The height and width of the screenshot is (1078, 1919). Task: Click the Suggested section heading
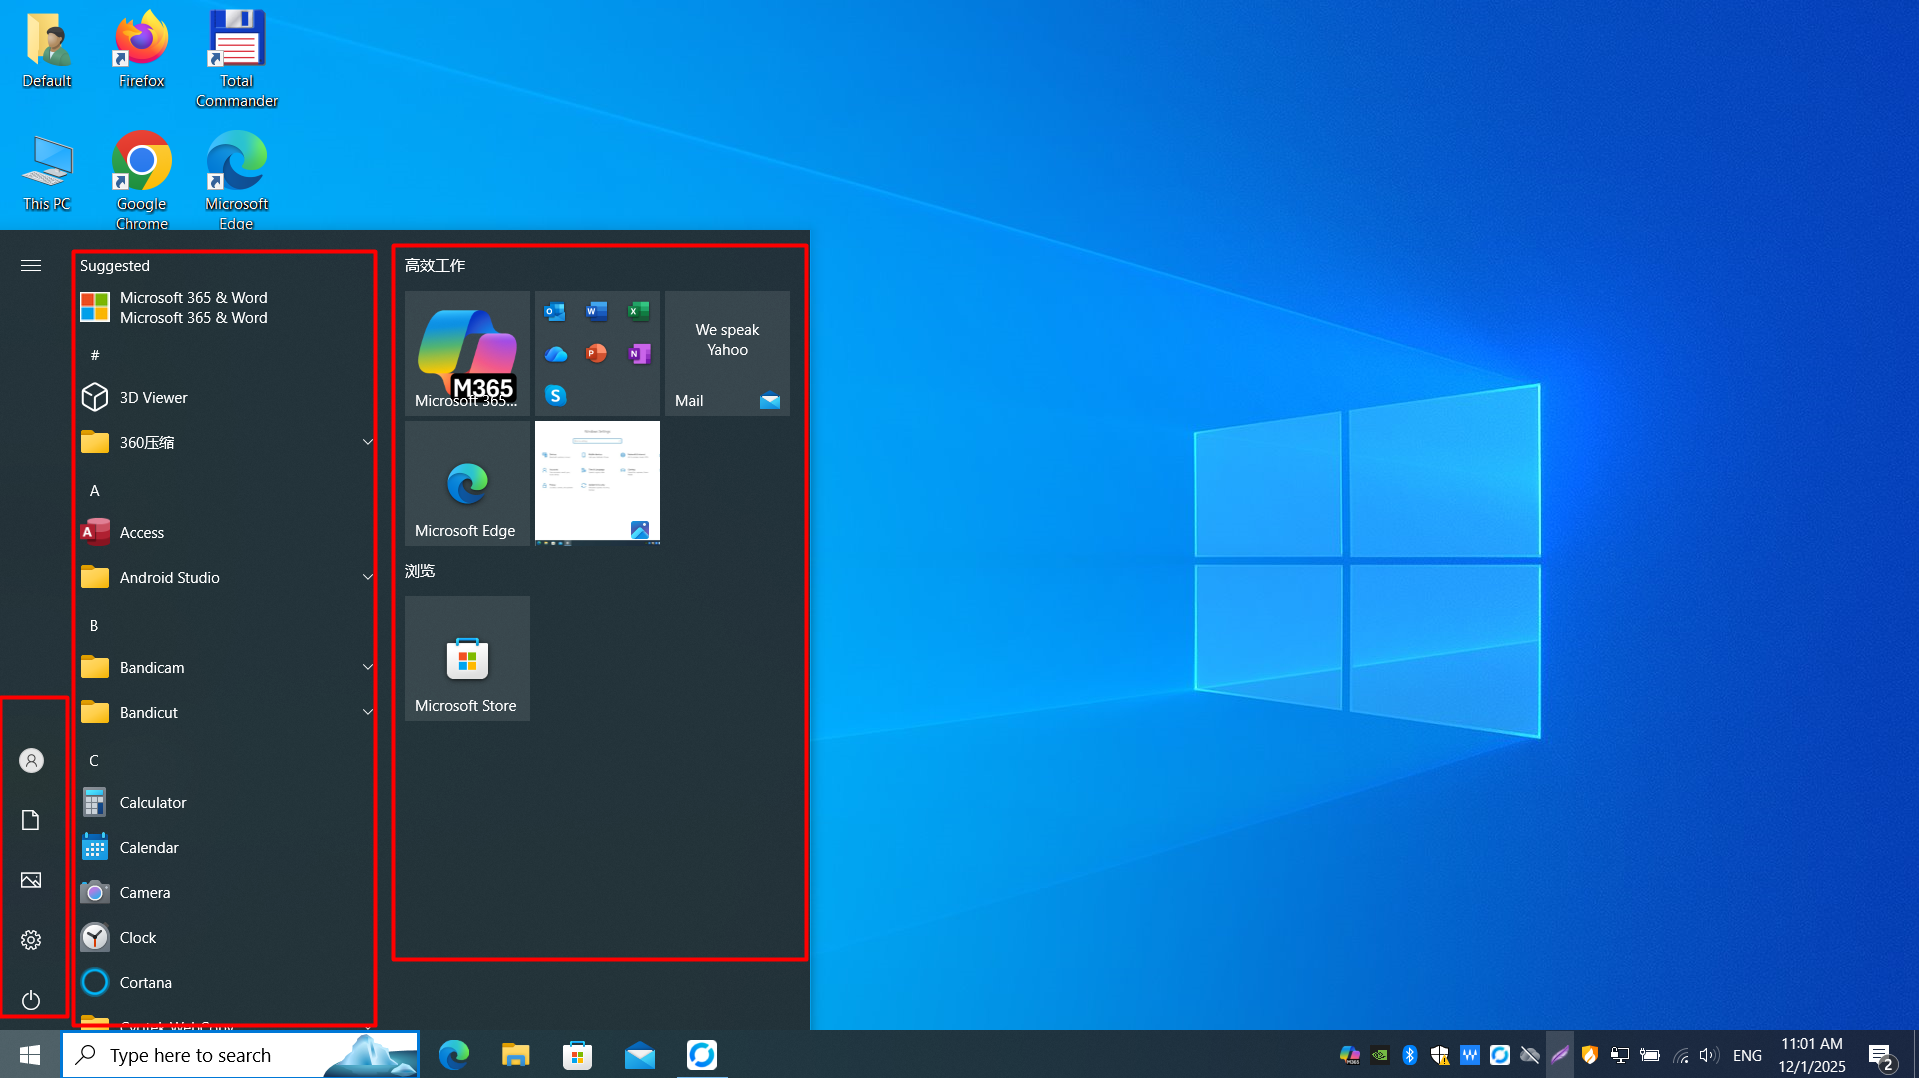coord(115,265)
